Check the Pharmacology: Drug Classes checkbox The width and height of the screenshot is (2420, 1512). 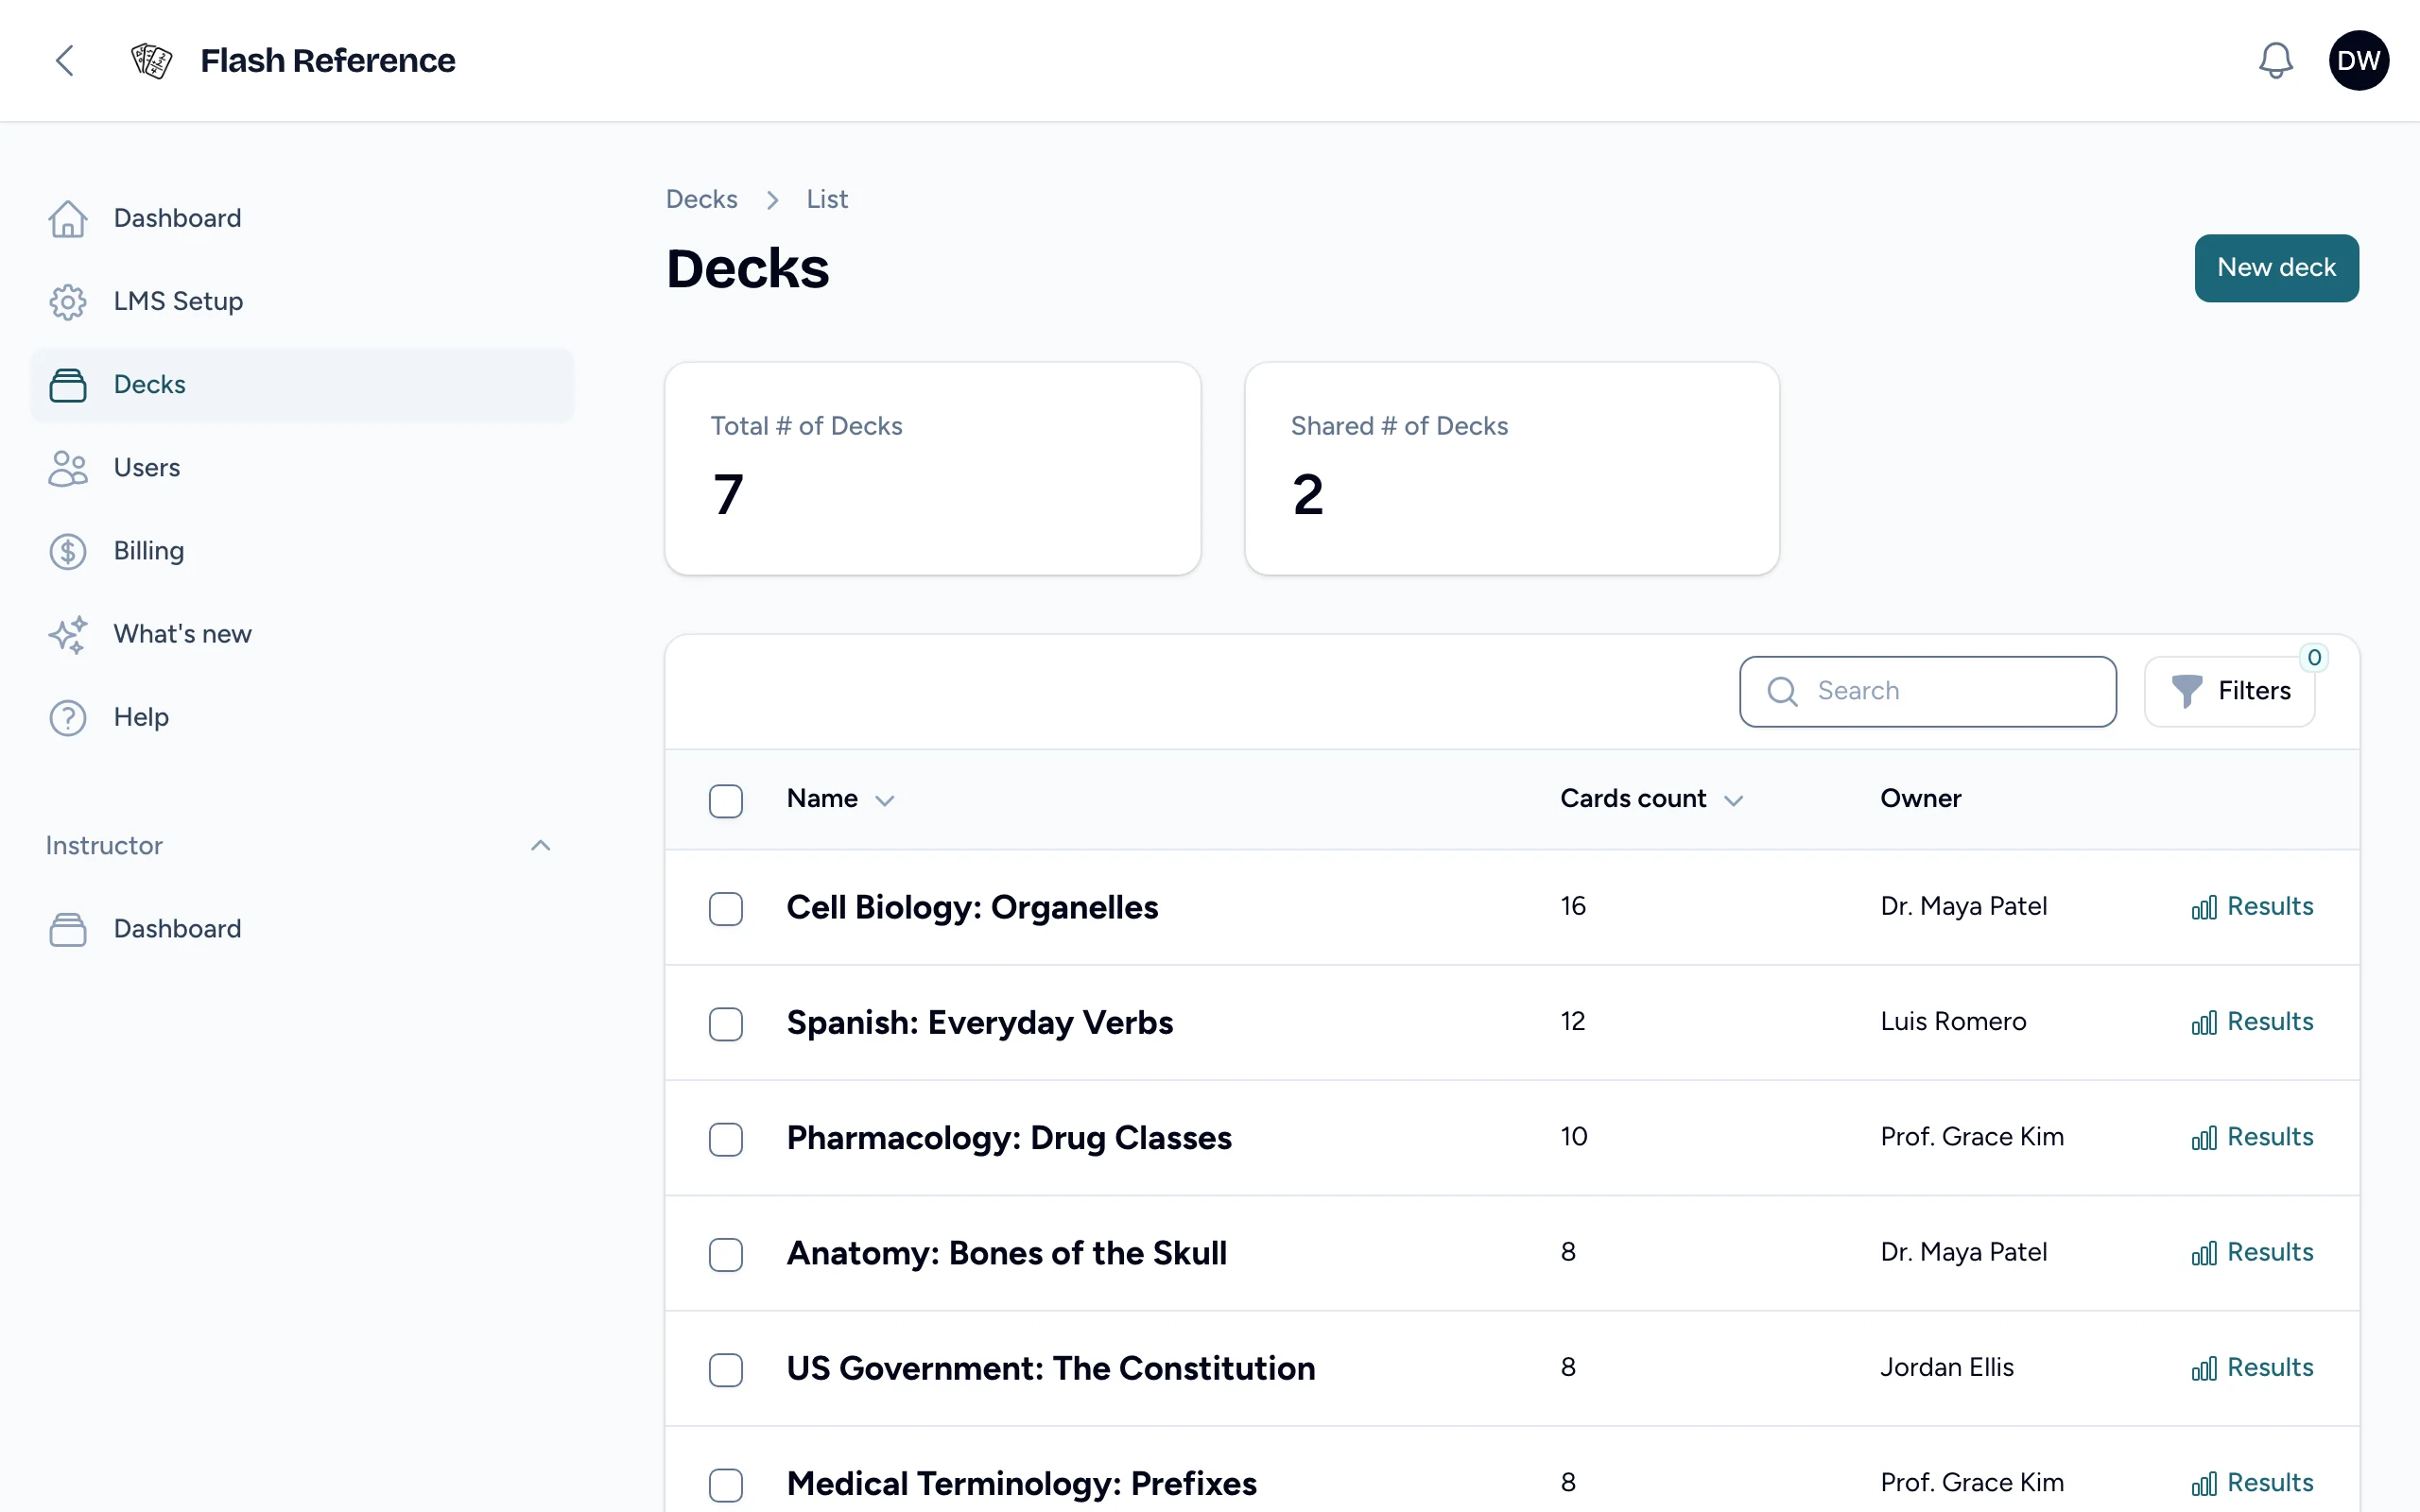(x=726, y=1138)
